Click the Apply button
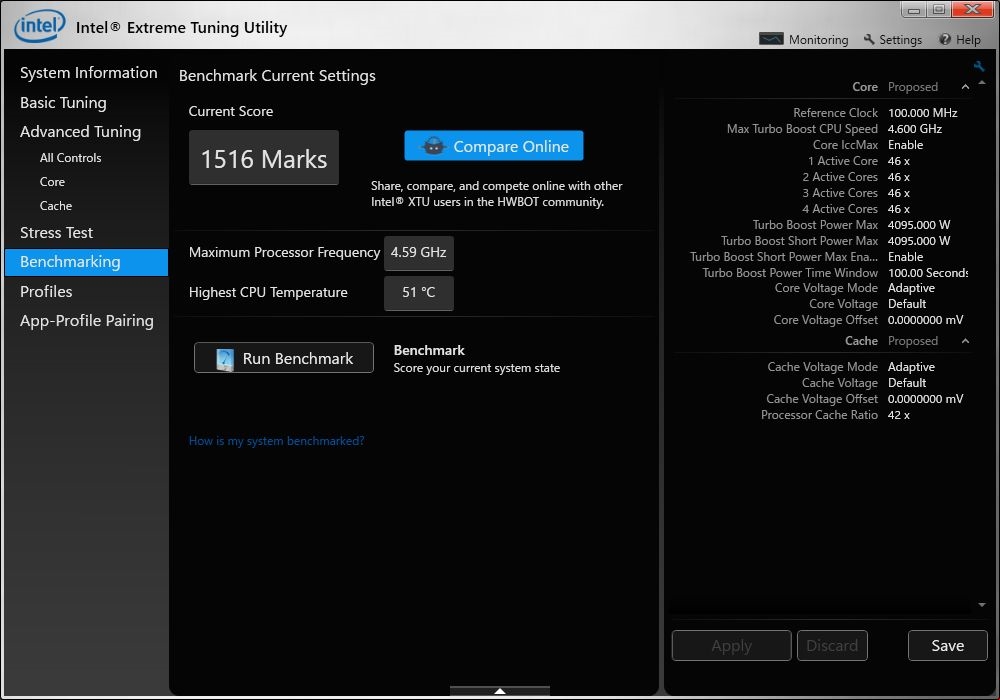This screenshot has height=700, width=1000. click(x=732, y=646)
